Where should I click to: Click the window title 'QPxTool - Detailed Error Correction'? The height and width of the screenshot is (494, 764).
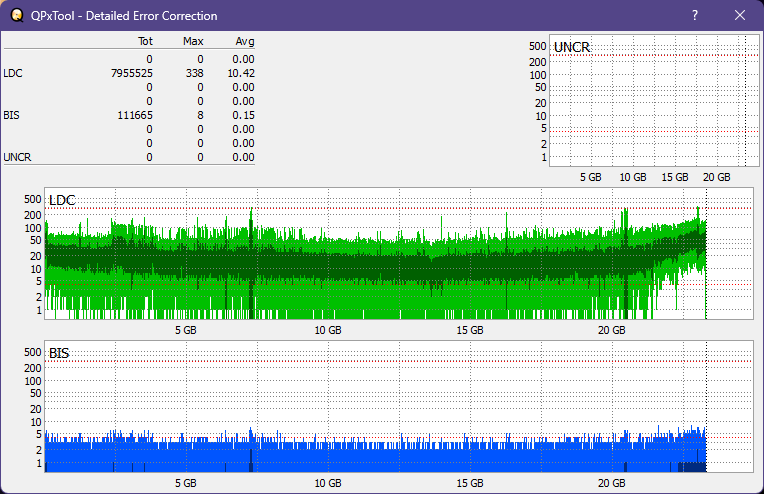coord(124,16)
